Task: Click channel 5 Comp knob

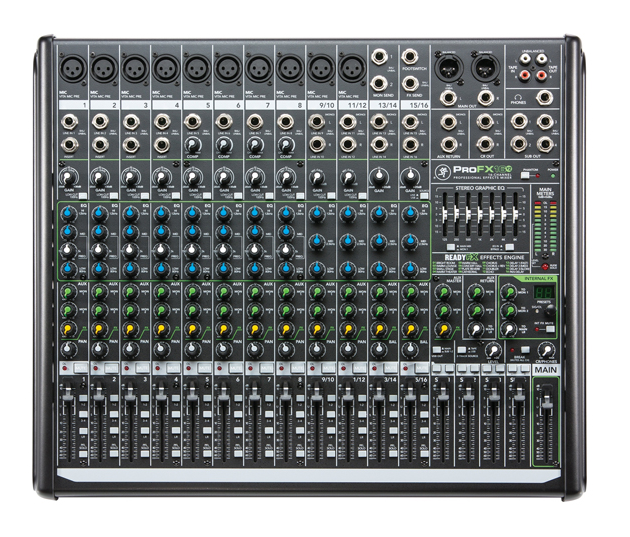Action: click(193, 145)
